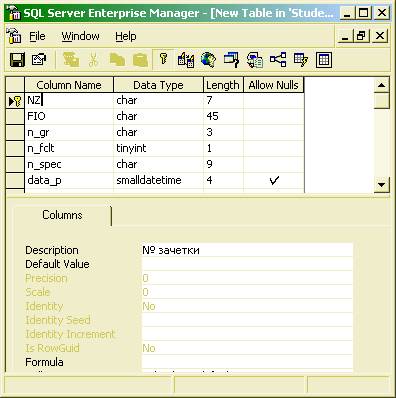Select the NZ row key selector
Image resolution: width=396 pixels, height=398 pixels.
pos(15,101)
